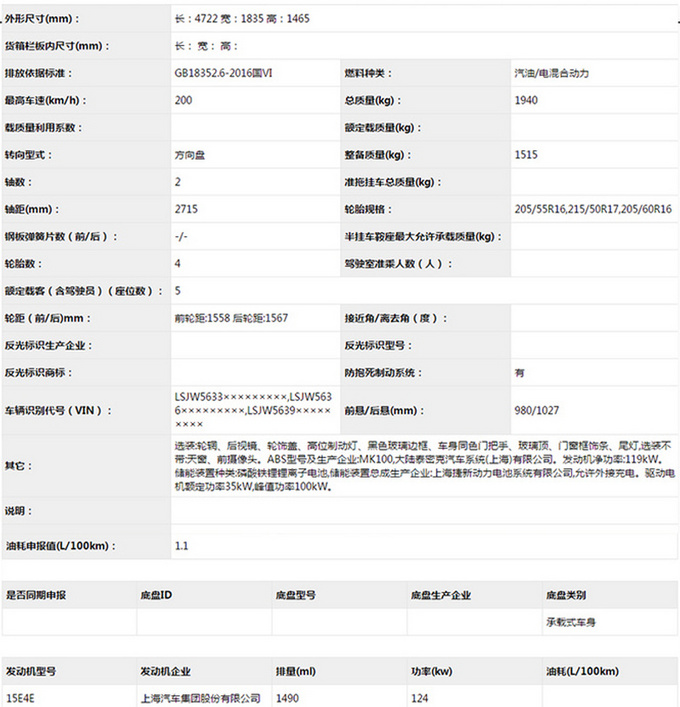
Task: Click the axle count value 2
Action: point(178,182)
